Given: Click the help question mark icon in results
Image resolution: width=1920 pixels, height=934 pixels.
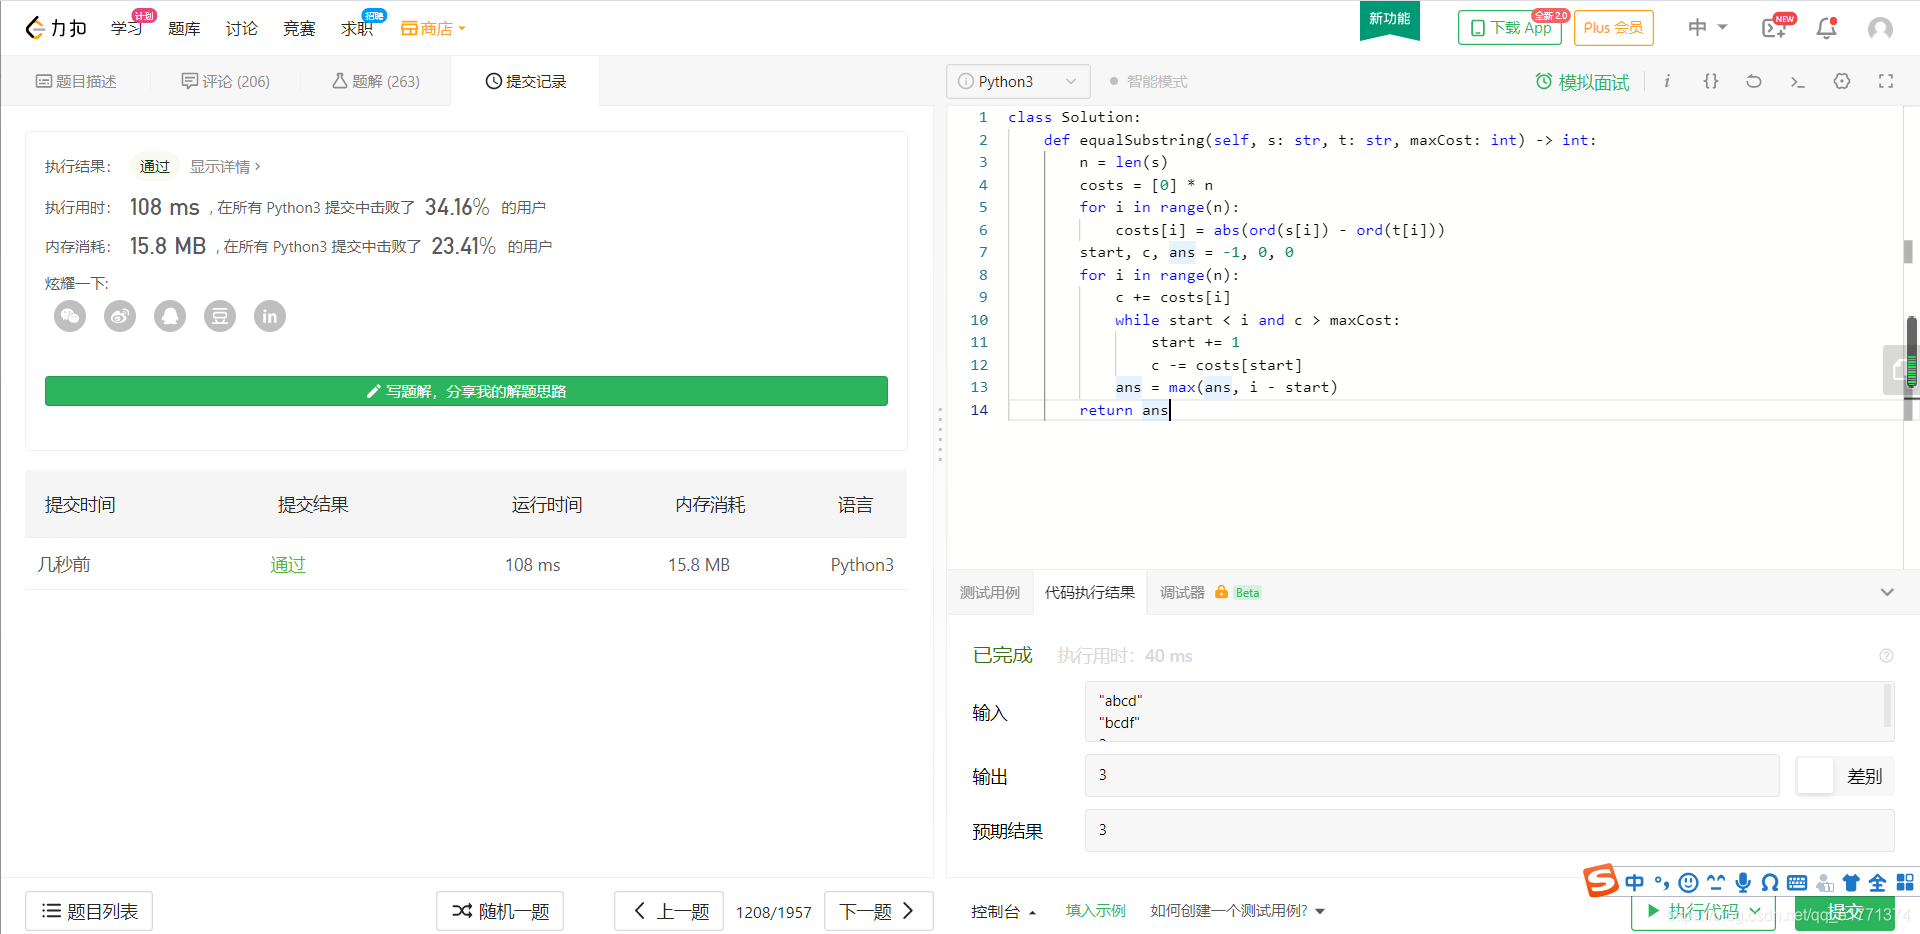Looking at the screenshot, I should [1886, 656].
